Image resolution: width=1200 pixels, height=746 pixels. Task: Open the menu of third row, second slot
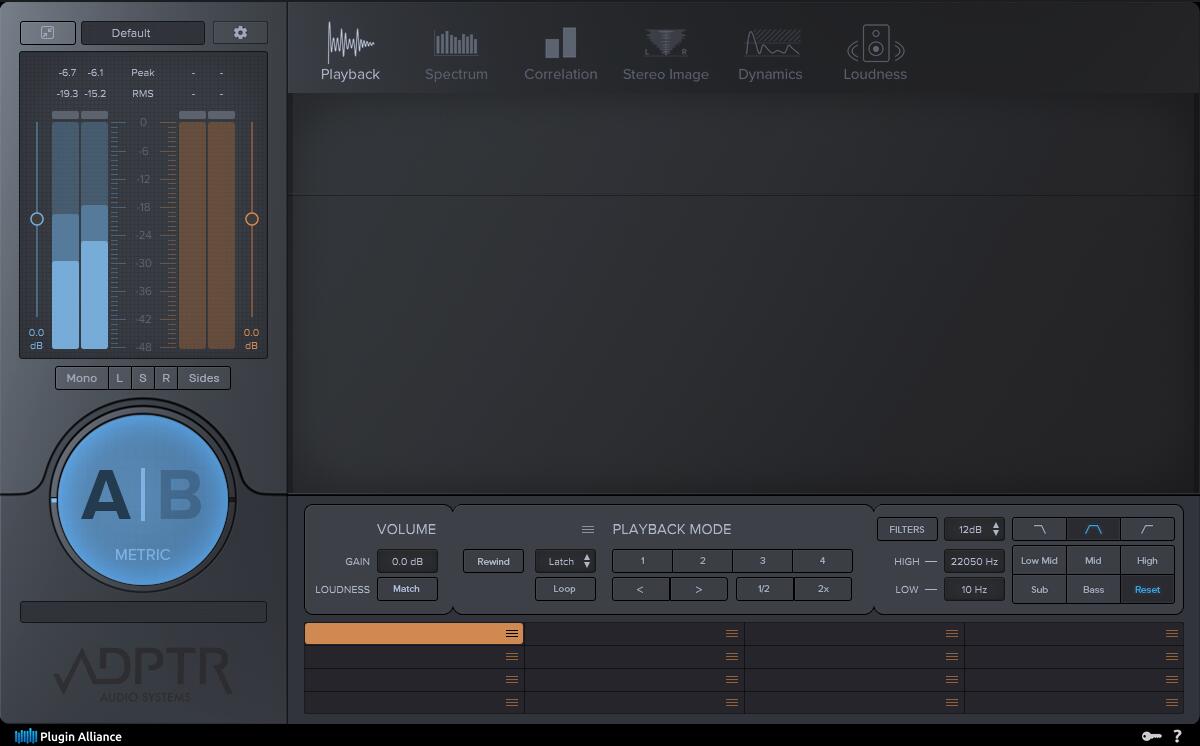click(732, 680)
